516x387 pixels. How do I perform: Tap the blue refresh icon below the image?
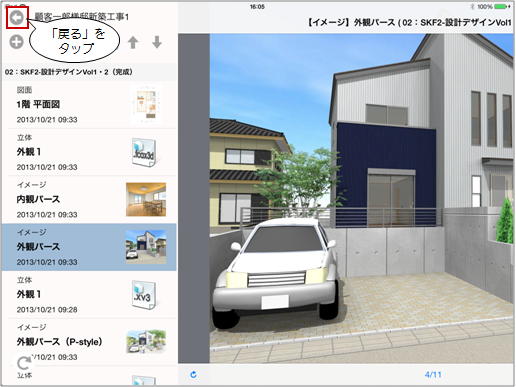[x=193, y=374]
